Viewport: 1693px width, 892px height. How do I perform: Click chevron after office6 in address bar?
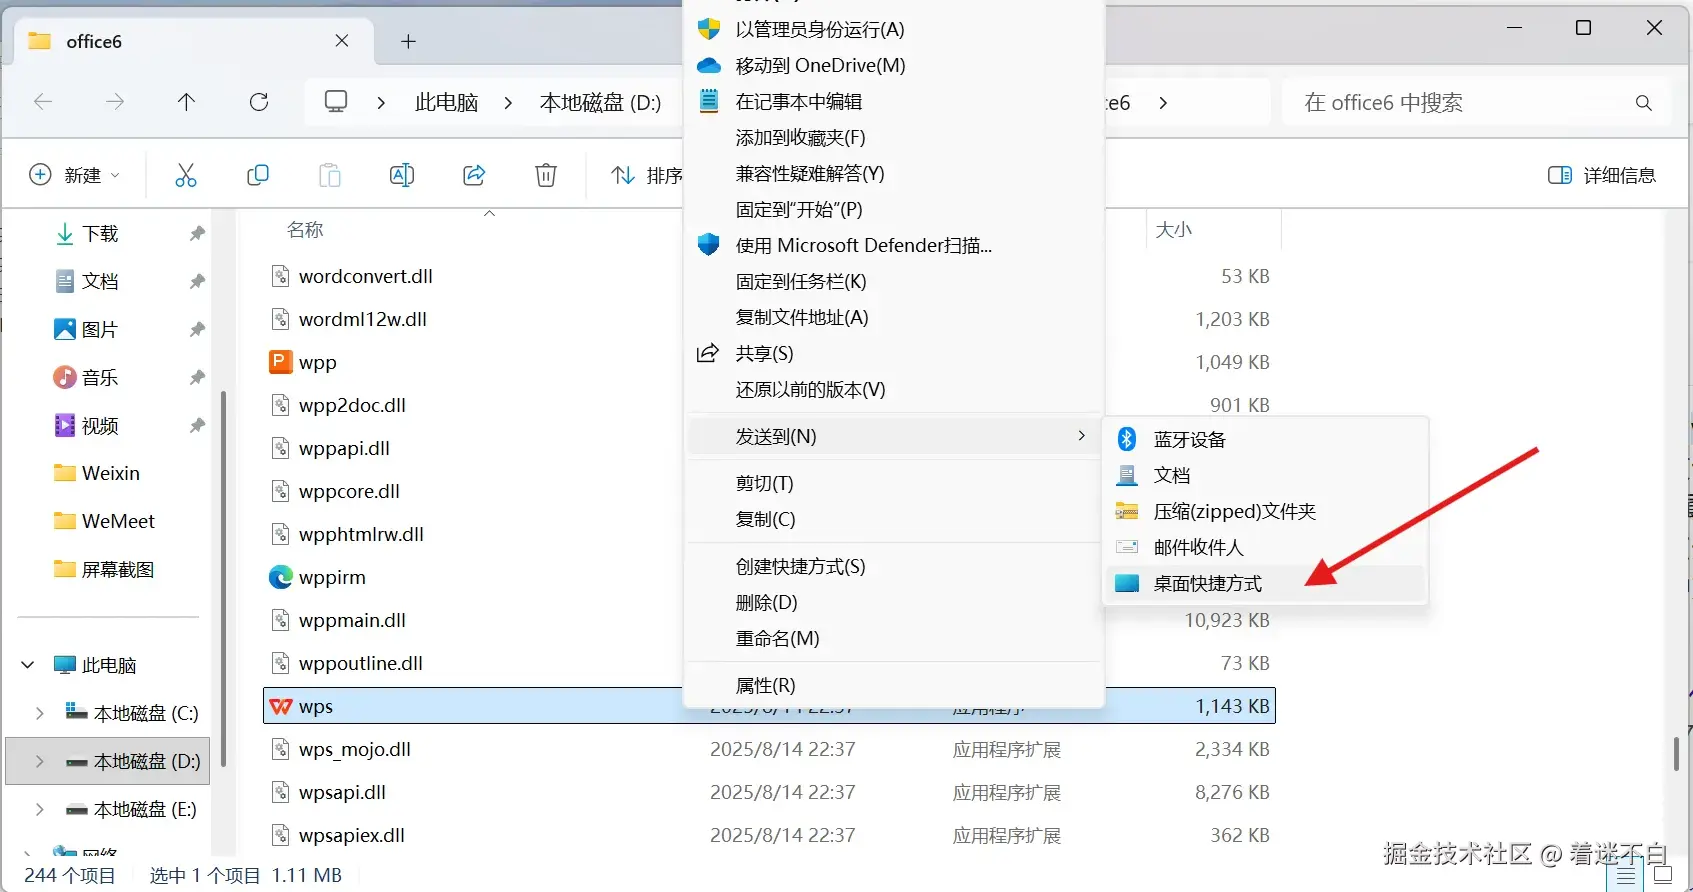[1163, 102]
